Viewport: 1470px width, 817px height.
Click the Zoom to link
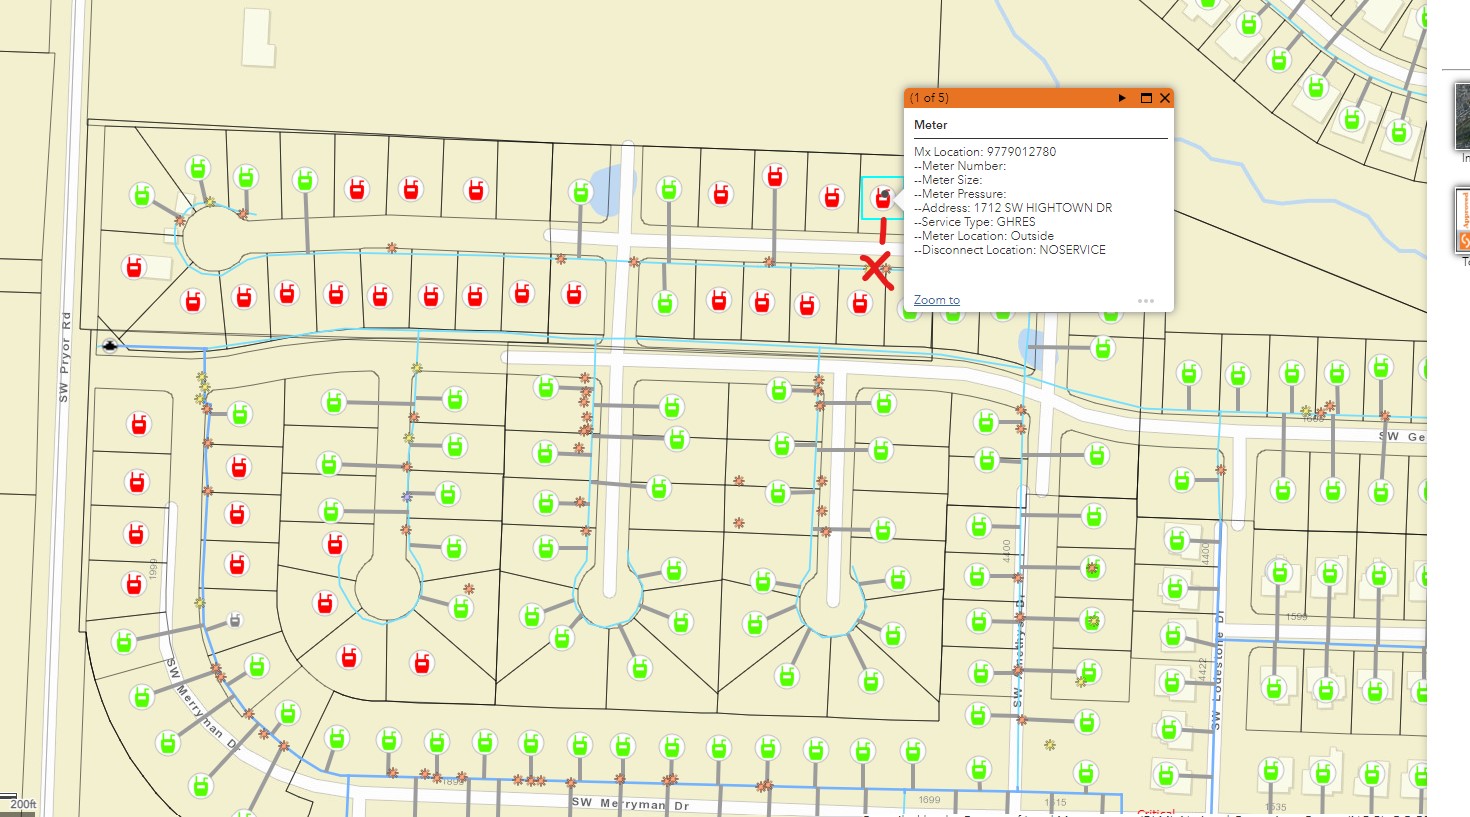(936, 300)
